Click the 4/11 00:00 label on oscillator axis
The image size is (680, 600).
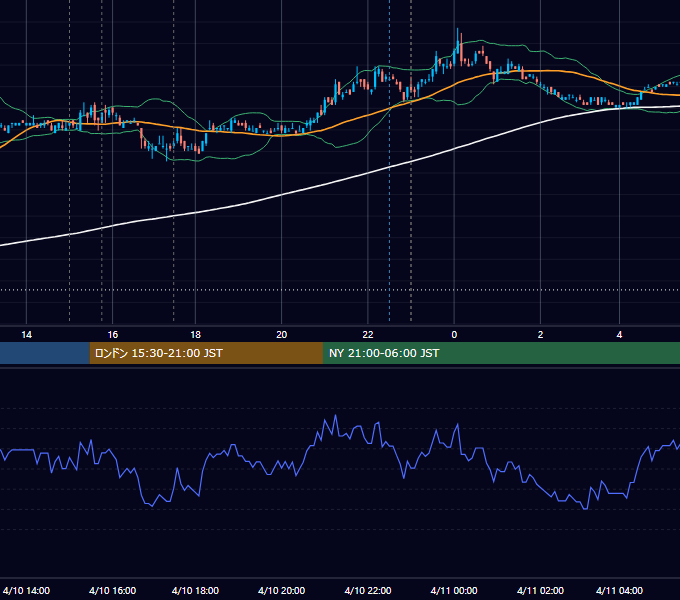coord(454,590)
